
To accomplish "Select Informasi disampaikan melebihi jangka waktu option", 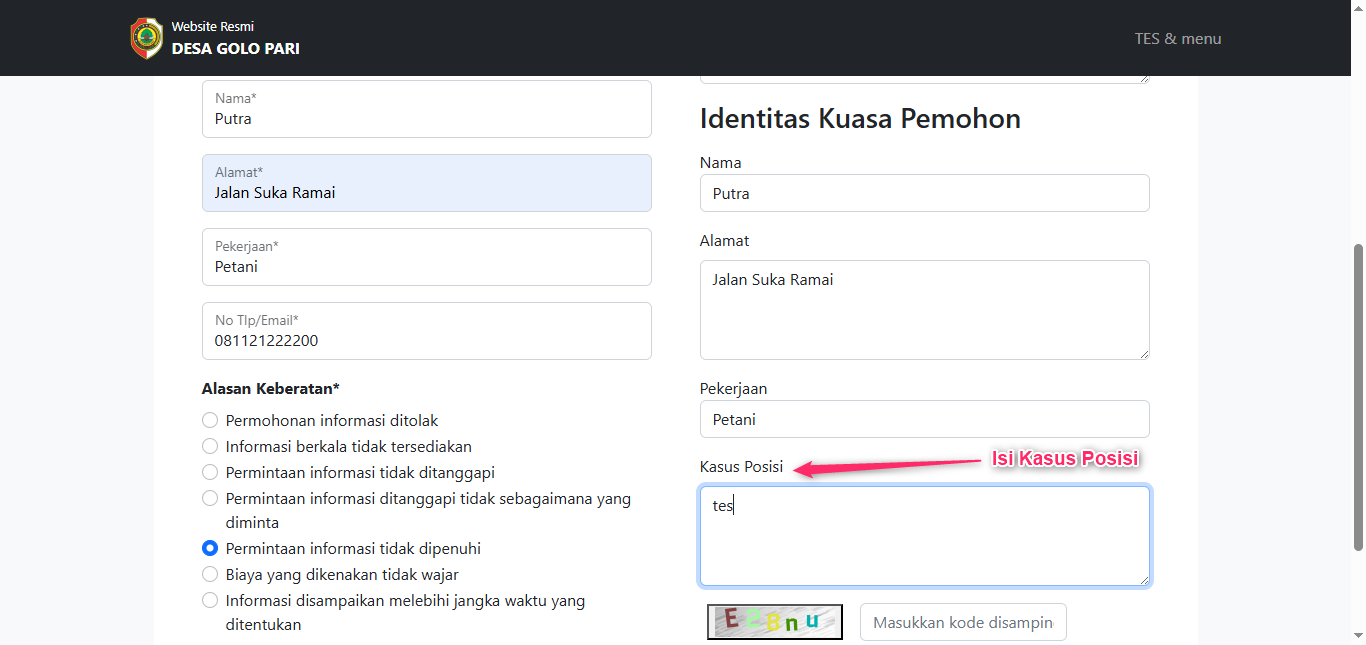I will tap(210, 600).
